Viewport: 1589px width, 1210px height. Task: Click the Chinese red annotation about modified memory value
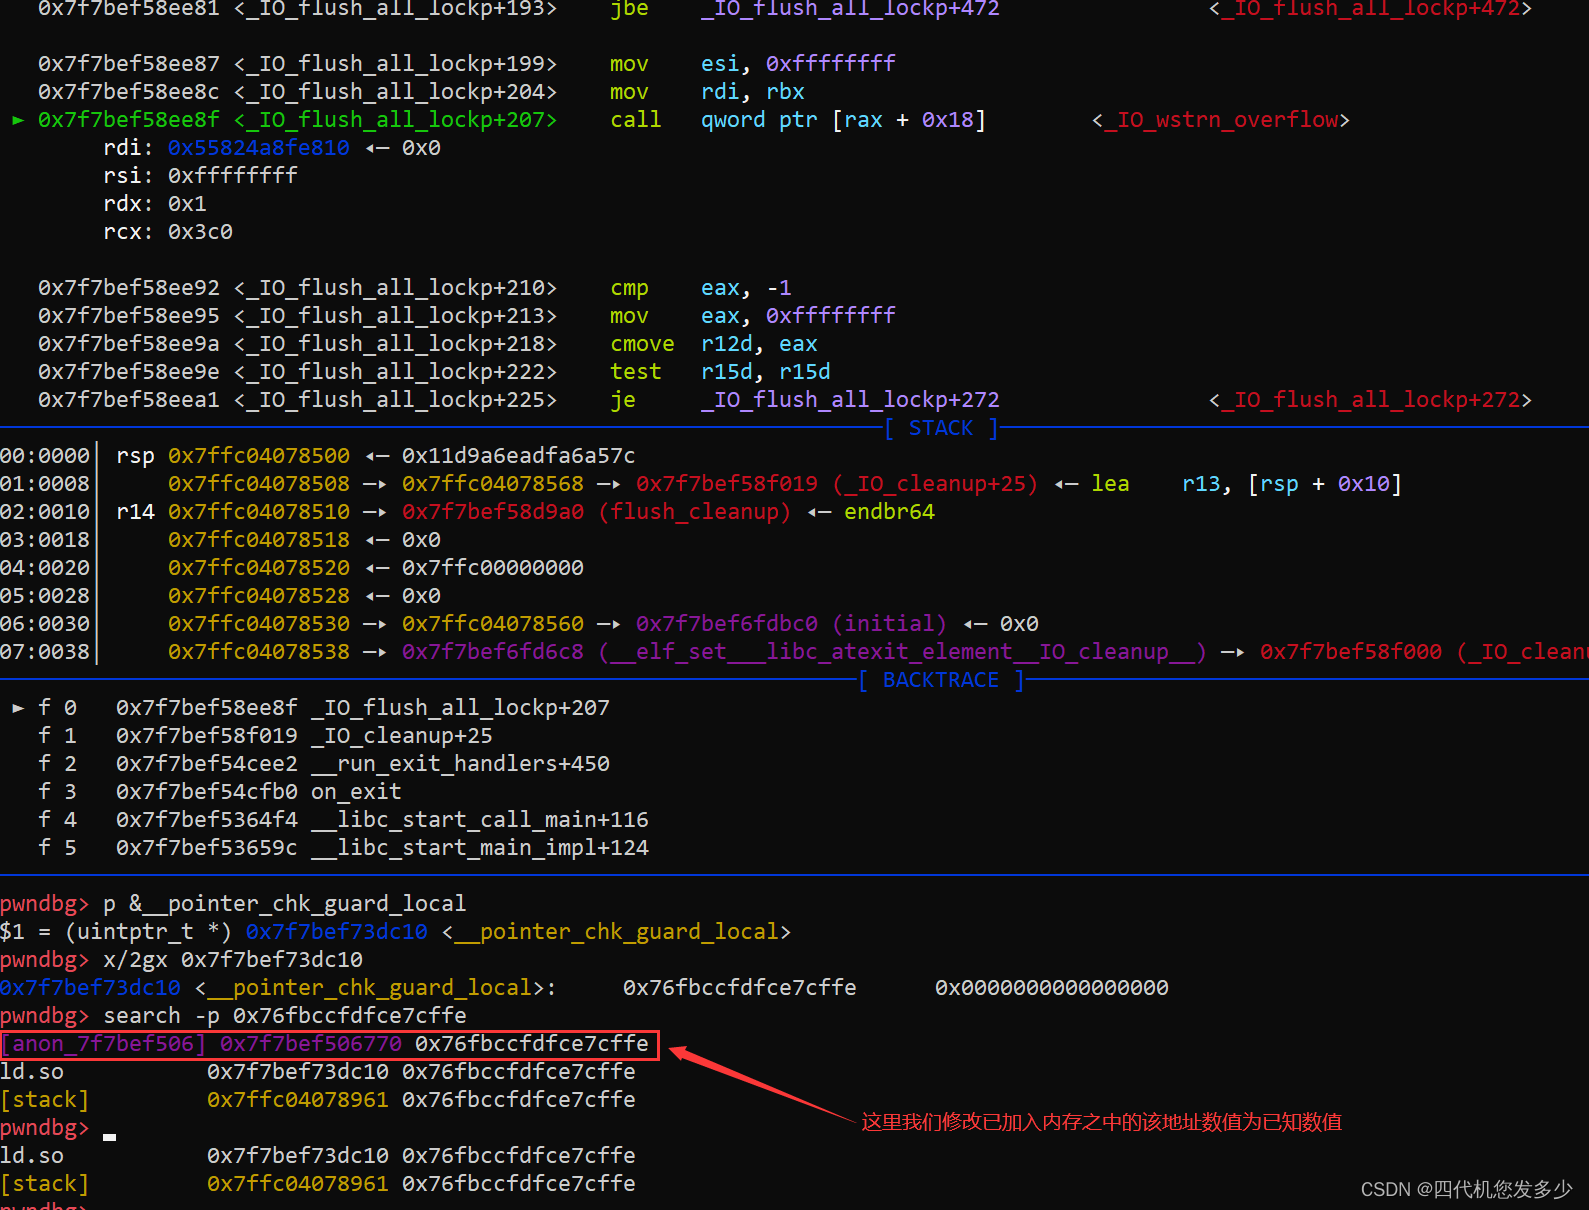pyautogui.click(x=1101, y=1122)
